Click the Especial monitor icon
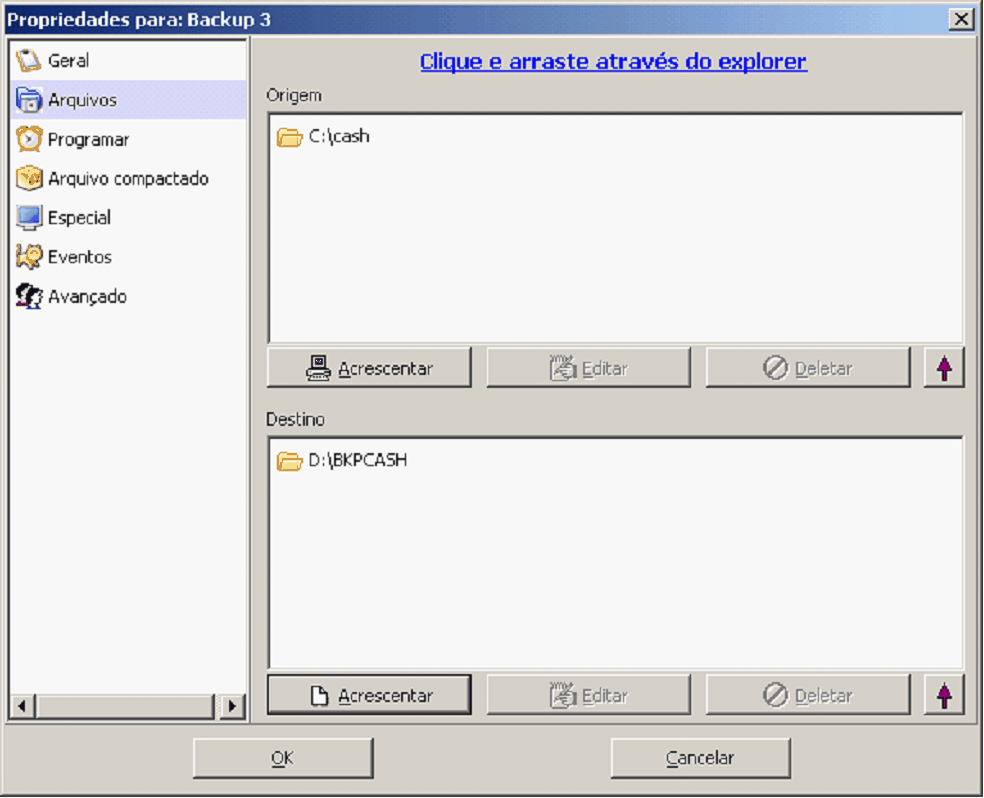Viewport: 984px width, 798px height. [x=29, y=218]
